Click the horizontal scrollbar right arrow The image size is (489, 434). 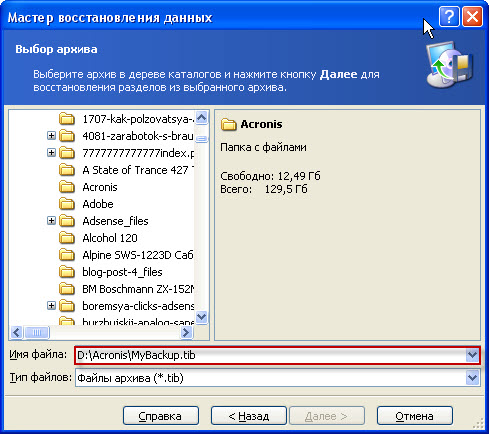pos(187,332)
